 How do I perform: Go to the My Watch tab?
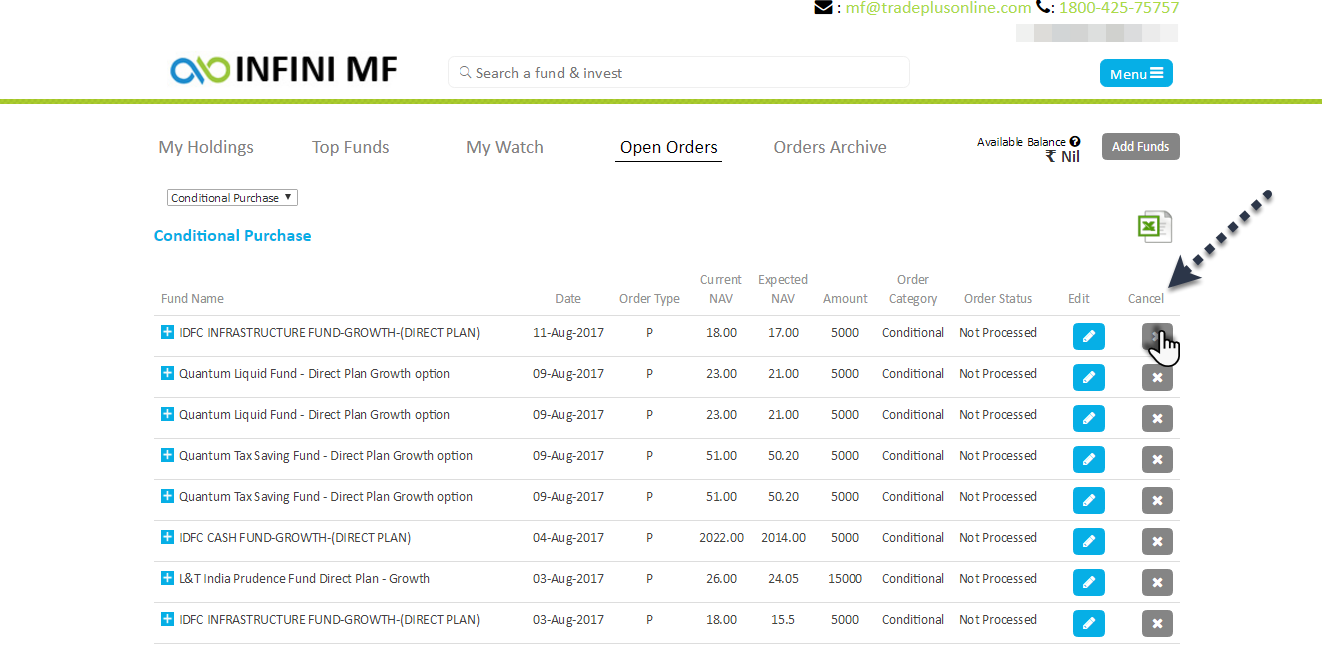click(x=505, y=147)
